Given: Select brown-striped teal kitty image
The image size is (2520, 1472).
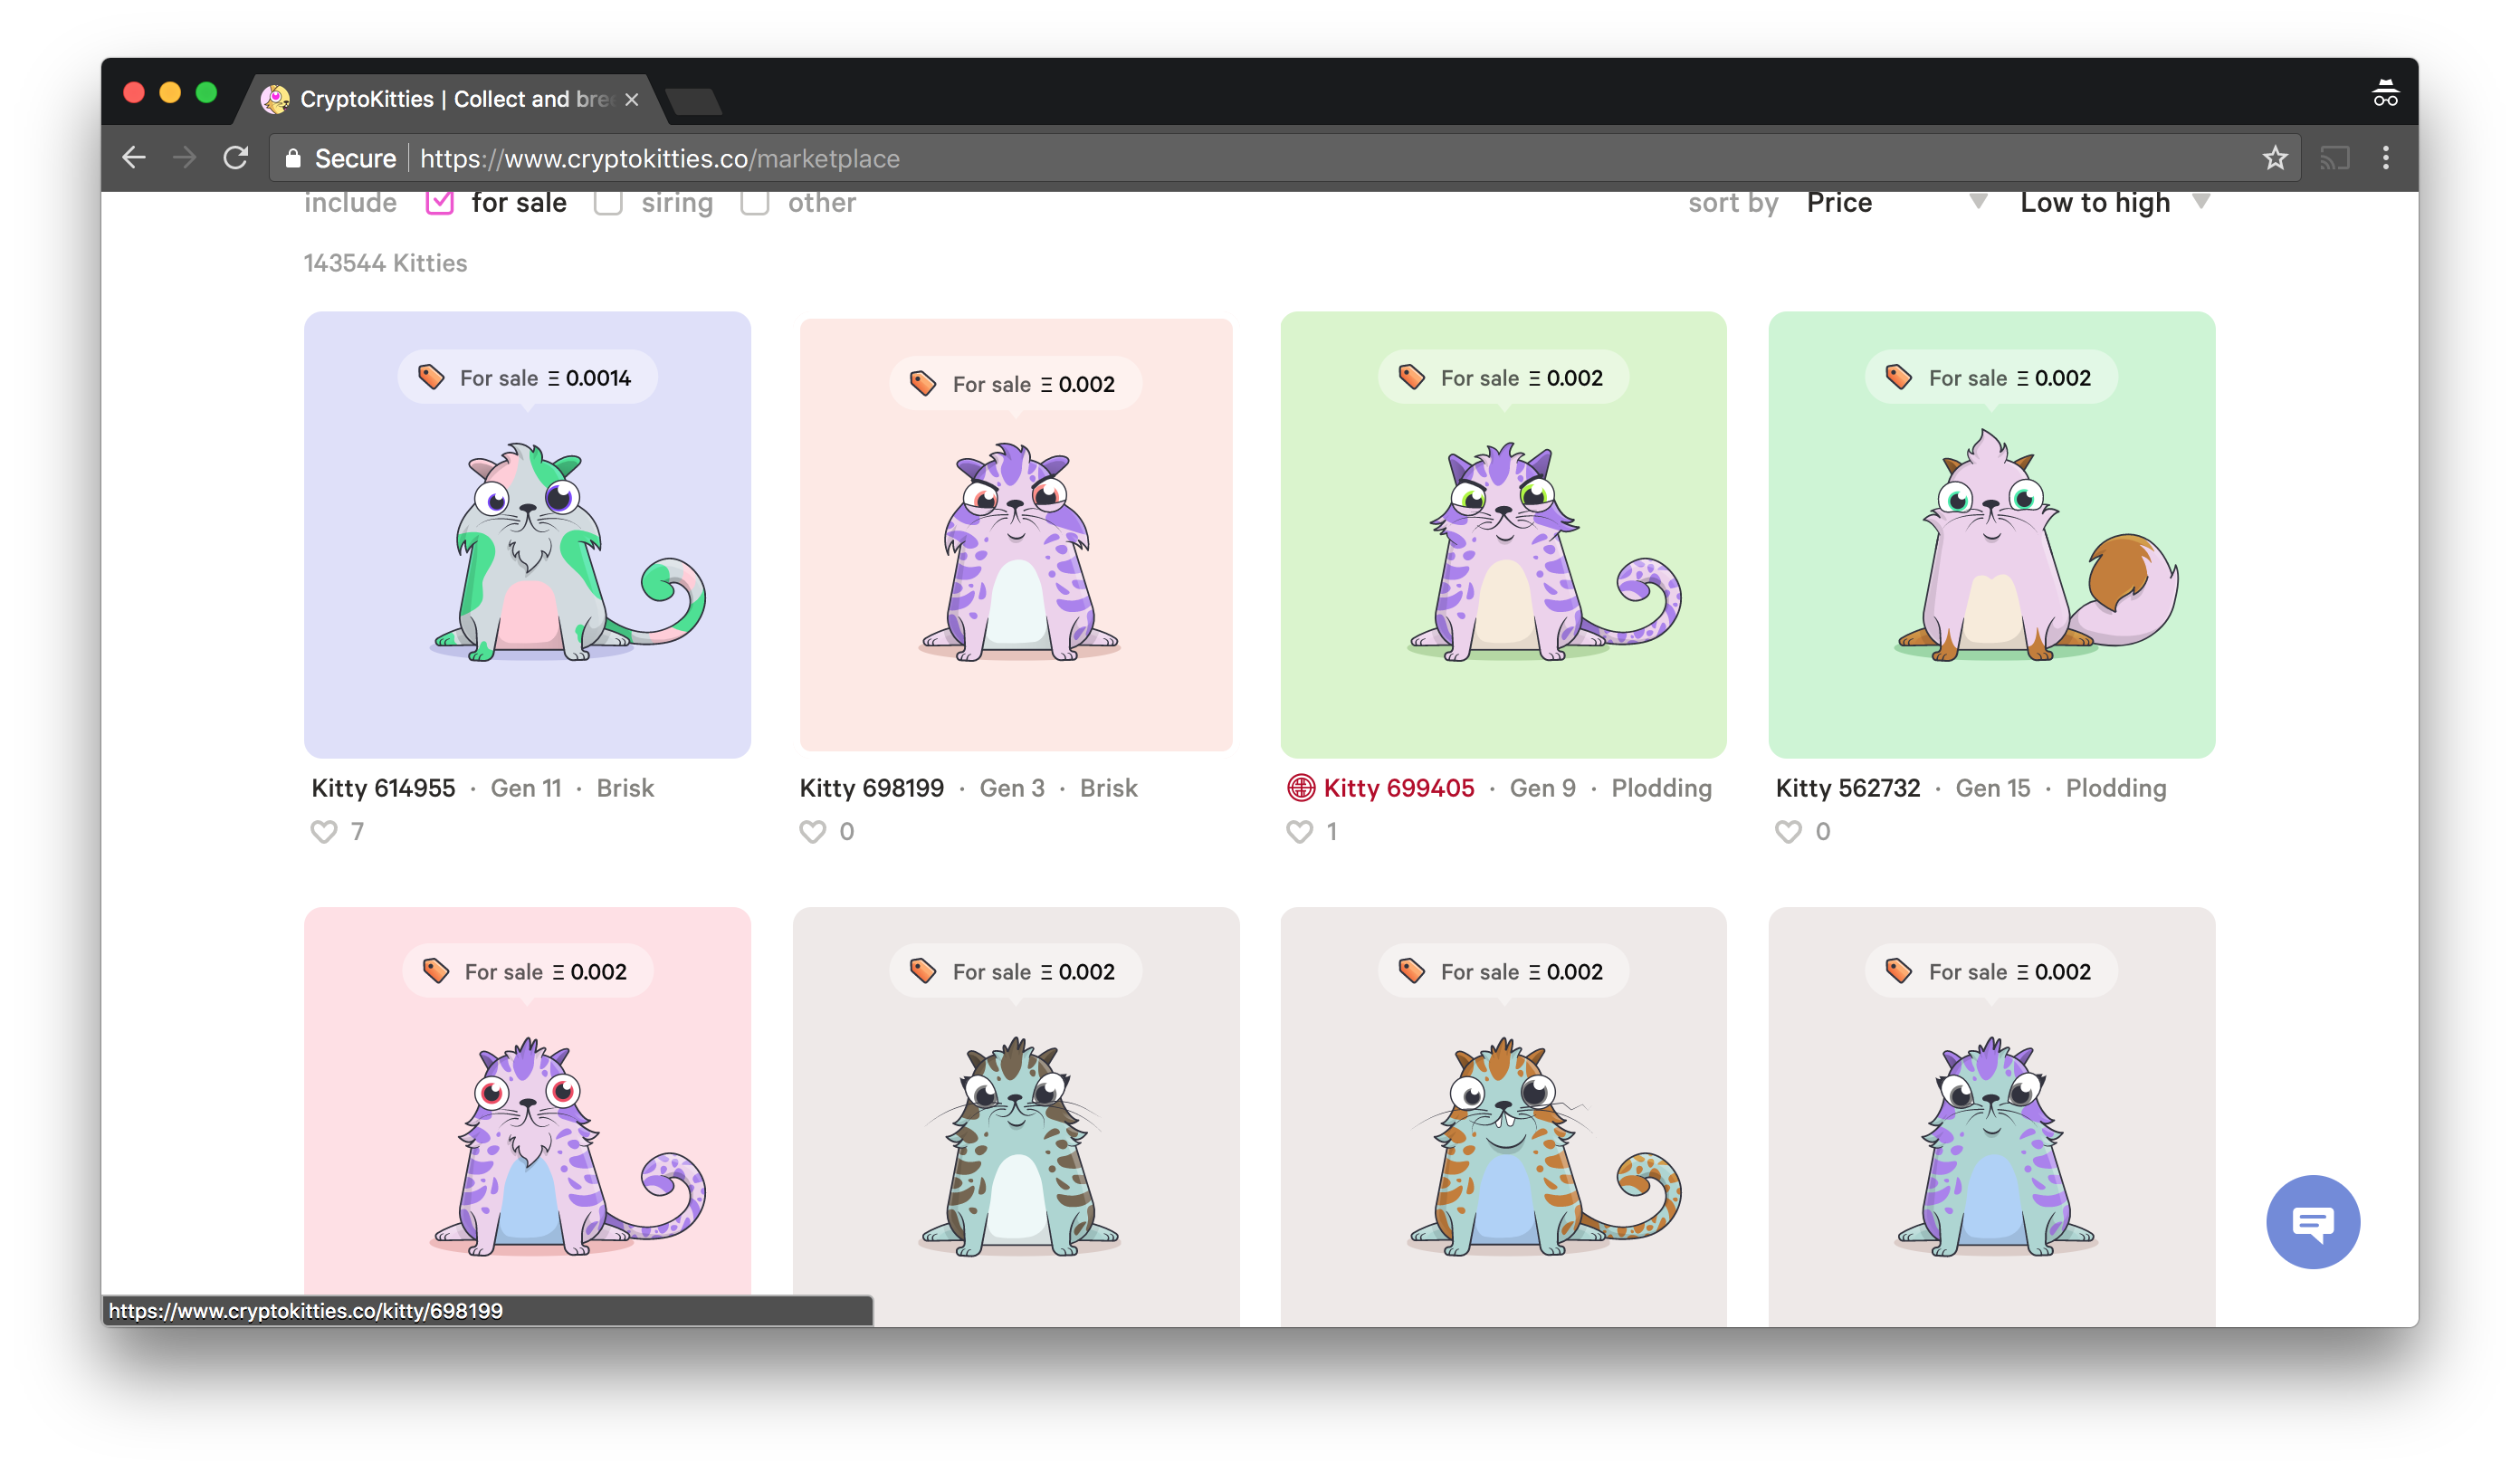Looking at the screenshot, I should pyautogui.click(x=1018, y=1147).
